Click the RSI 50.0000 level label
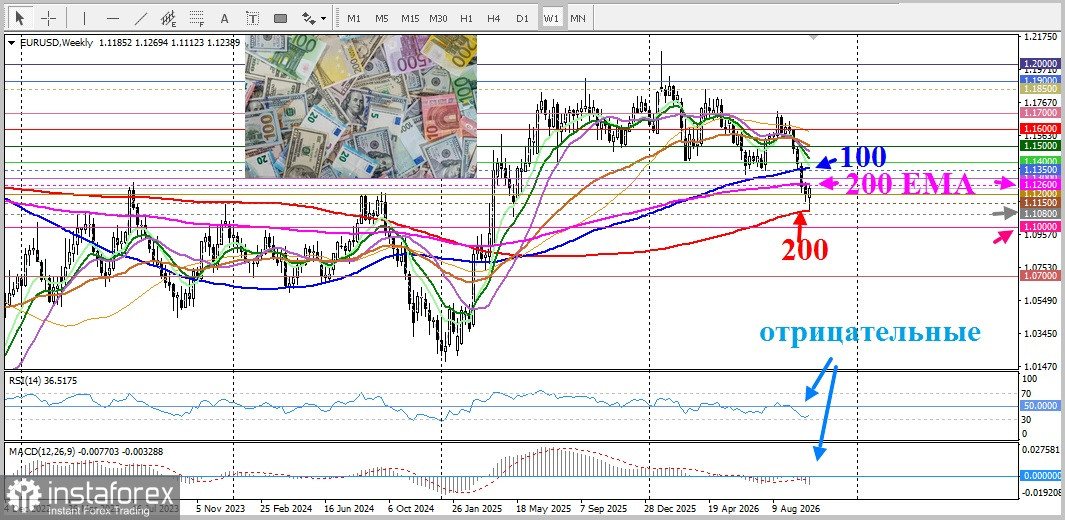This screenshot has height=520, width=1065. coord(1039,405)
